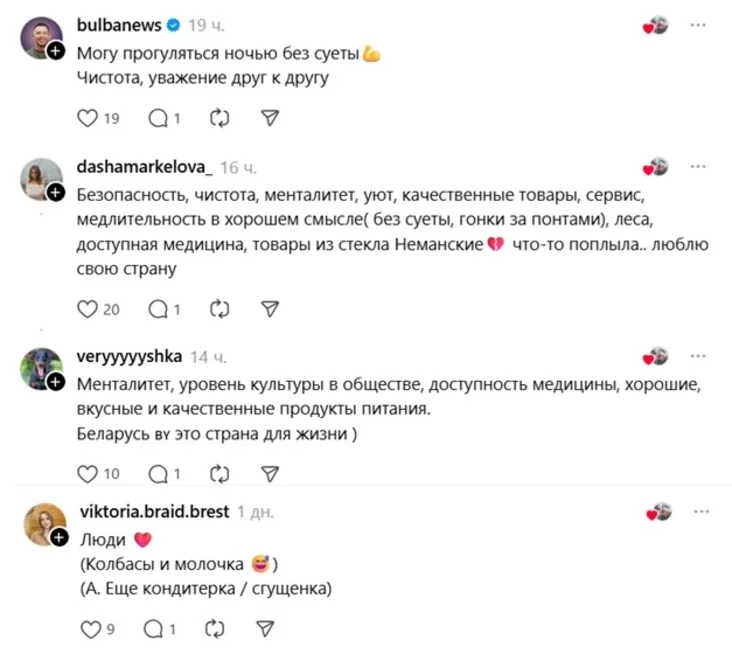732x654 pixels.
Task: Open more options for viktoria.braid.brest post
Action: 698,511
